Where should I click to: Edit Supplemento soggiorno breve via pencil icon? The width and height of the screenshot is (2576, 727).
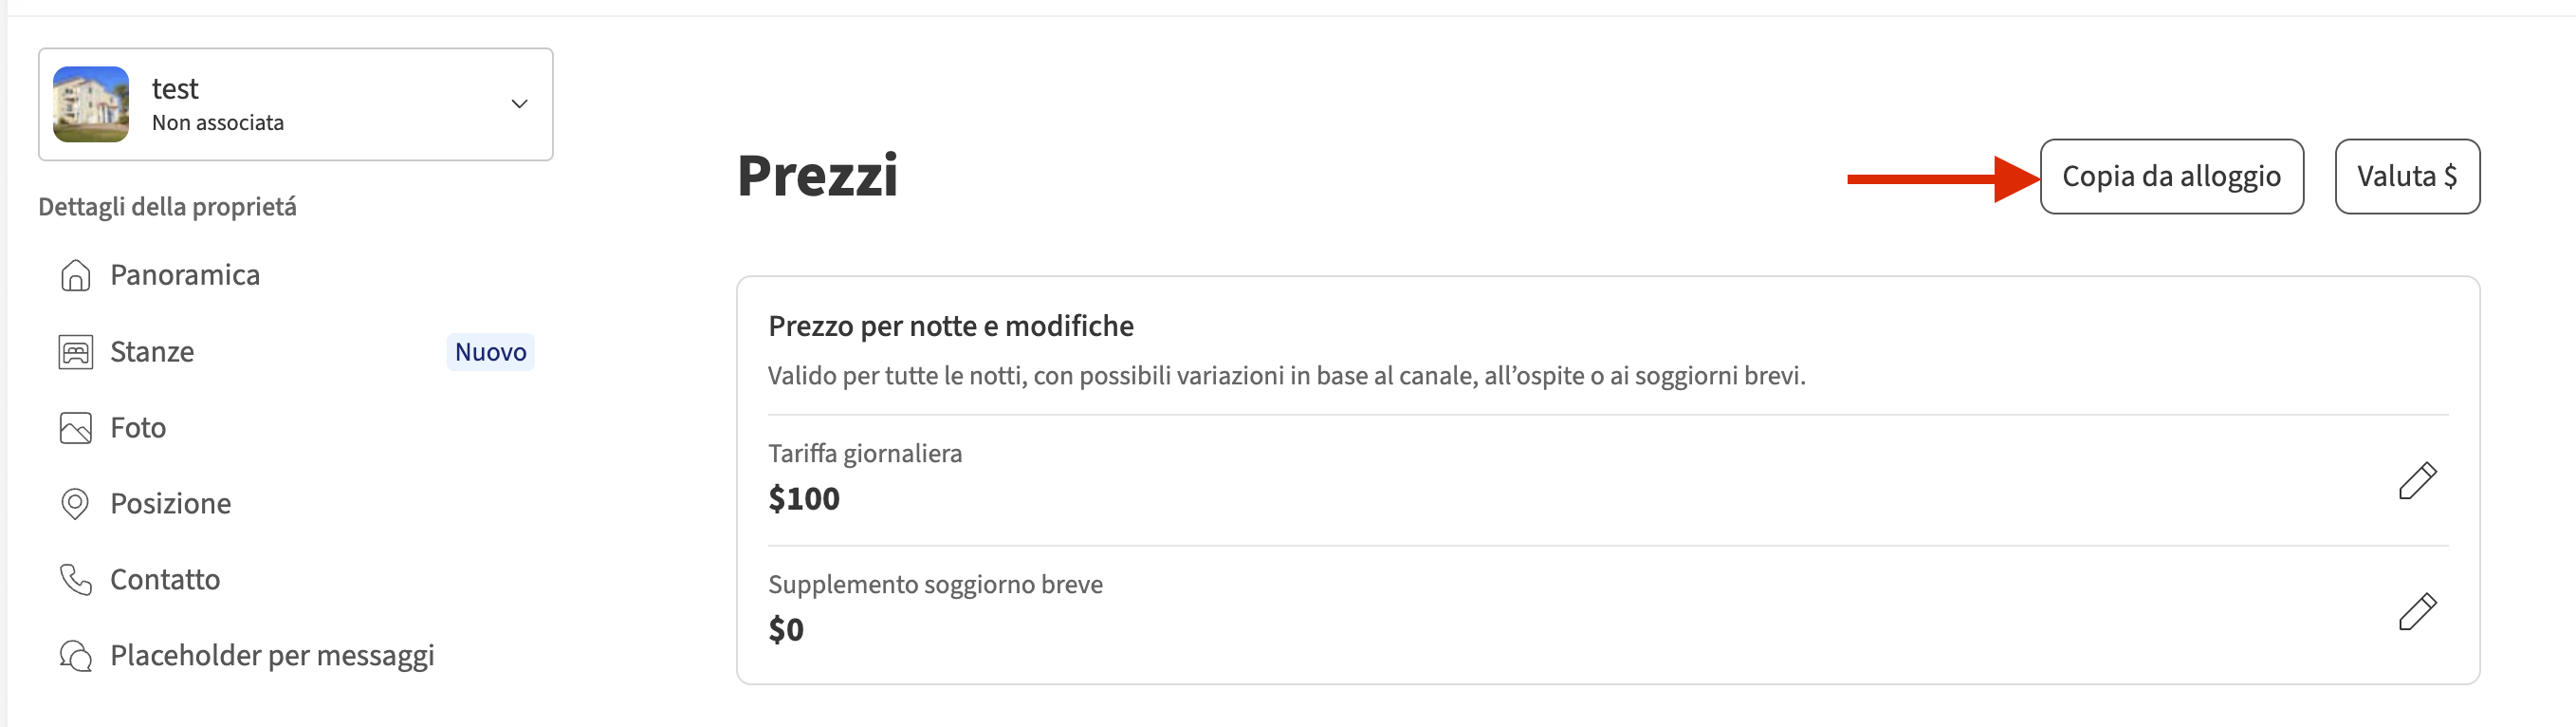[2417, 612]
